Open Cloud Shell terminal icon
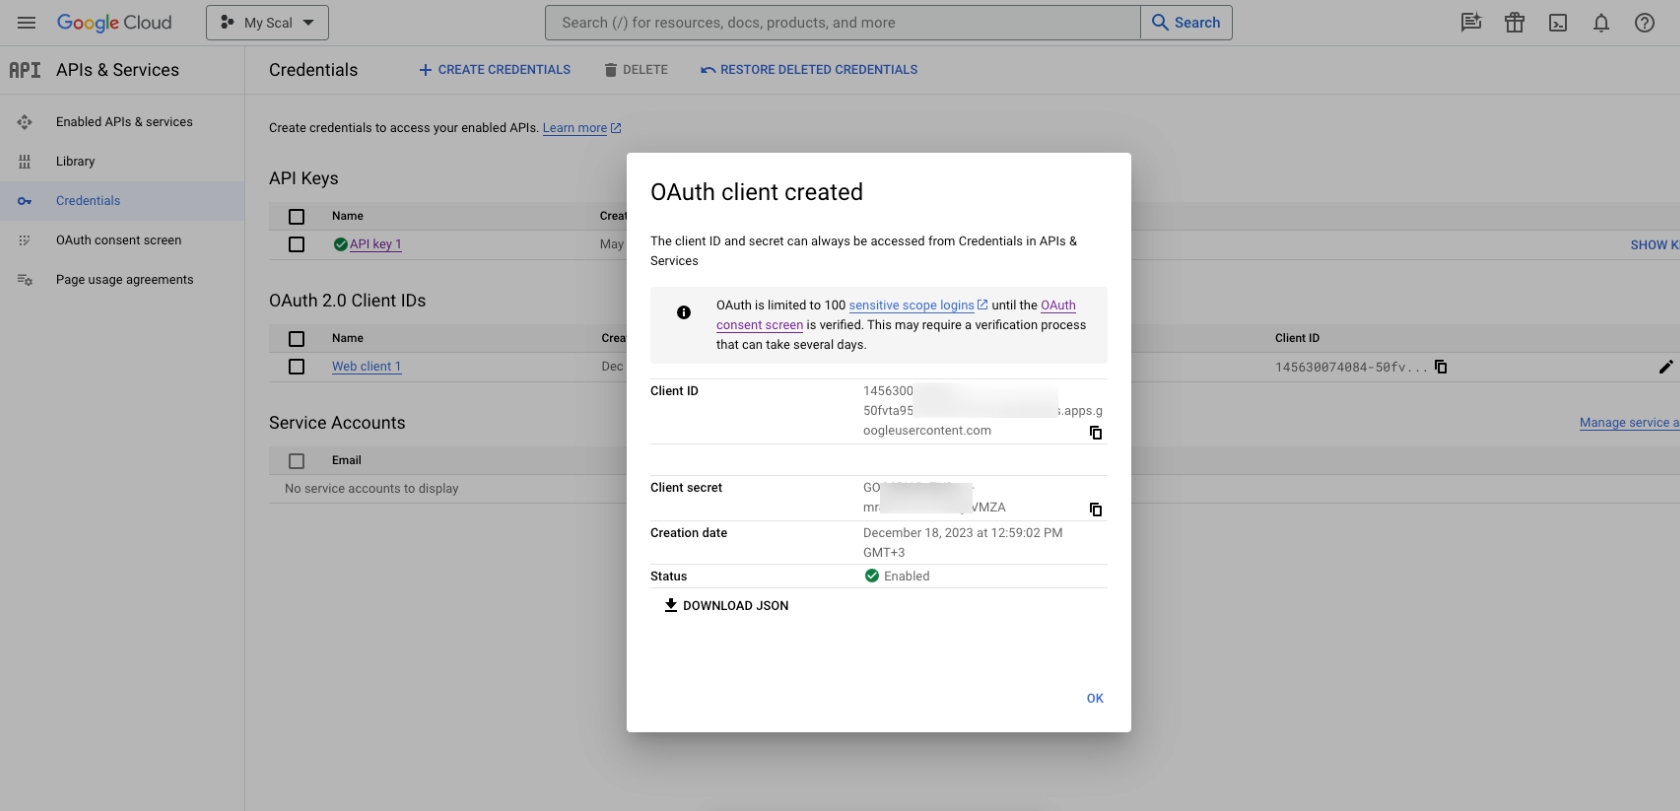Screen dimensions: 1680x811 [x=1557, y=23]
